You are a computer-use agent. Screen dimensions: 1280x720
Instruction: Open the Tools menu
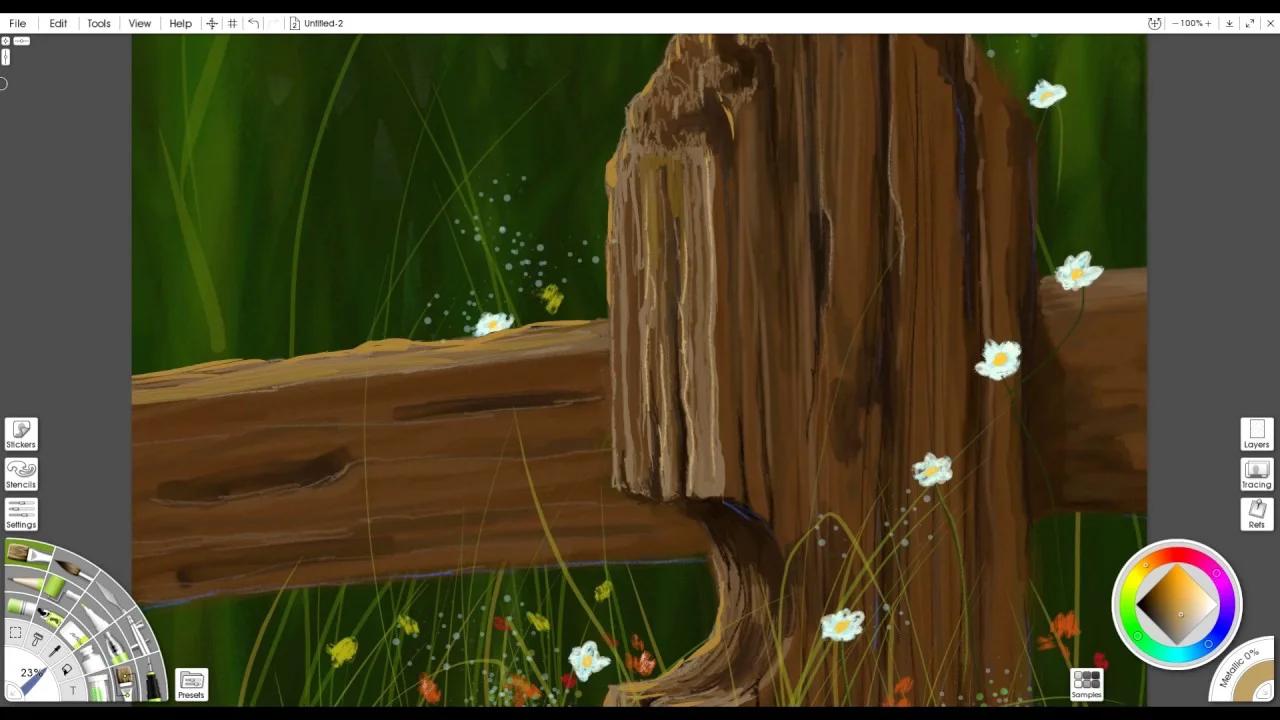(x=98, y=23)
